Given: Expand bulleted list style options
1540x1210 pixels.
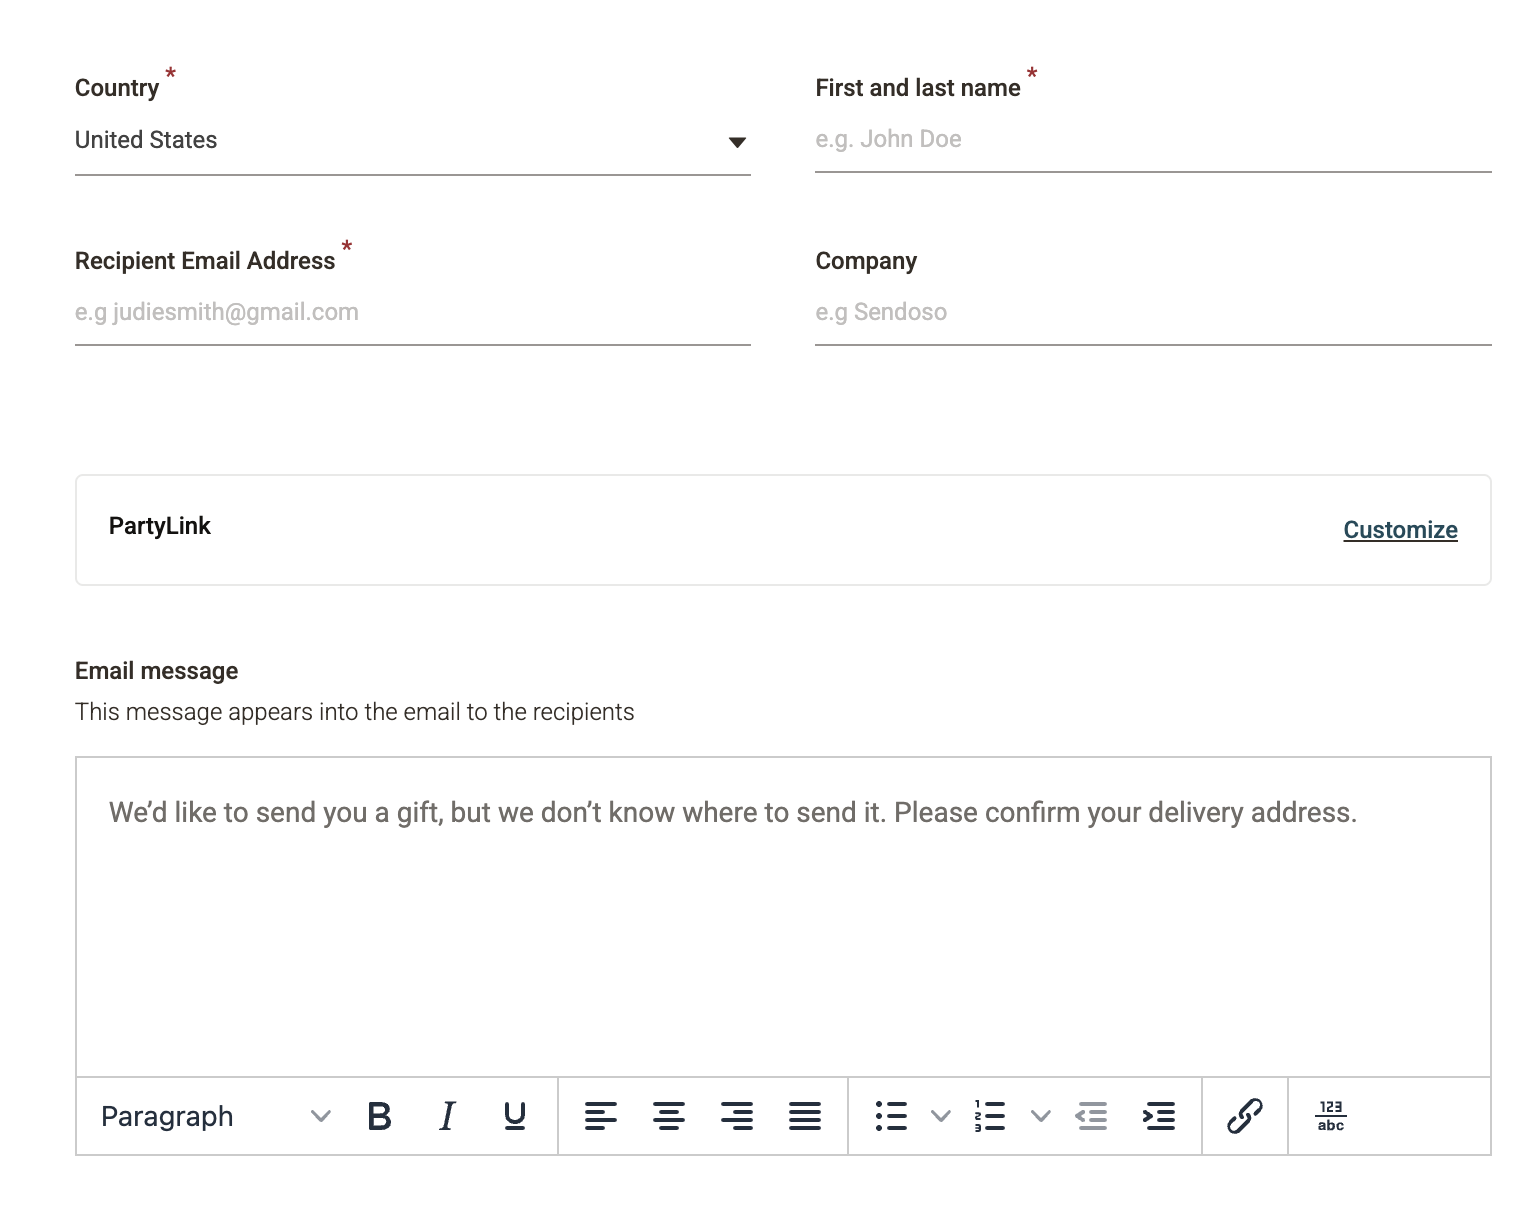Looking at the screenshot, I should 941,1116.
